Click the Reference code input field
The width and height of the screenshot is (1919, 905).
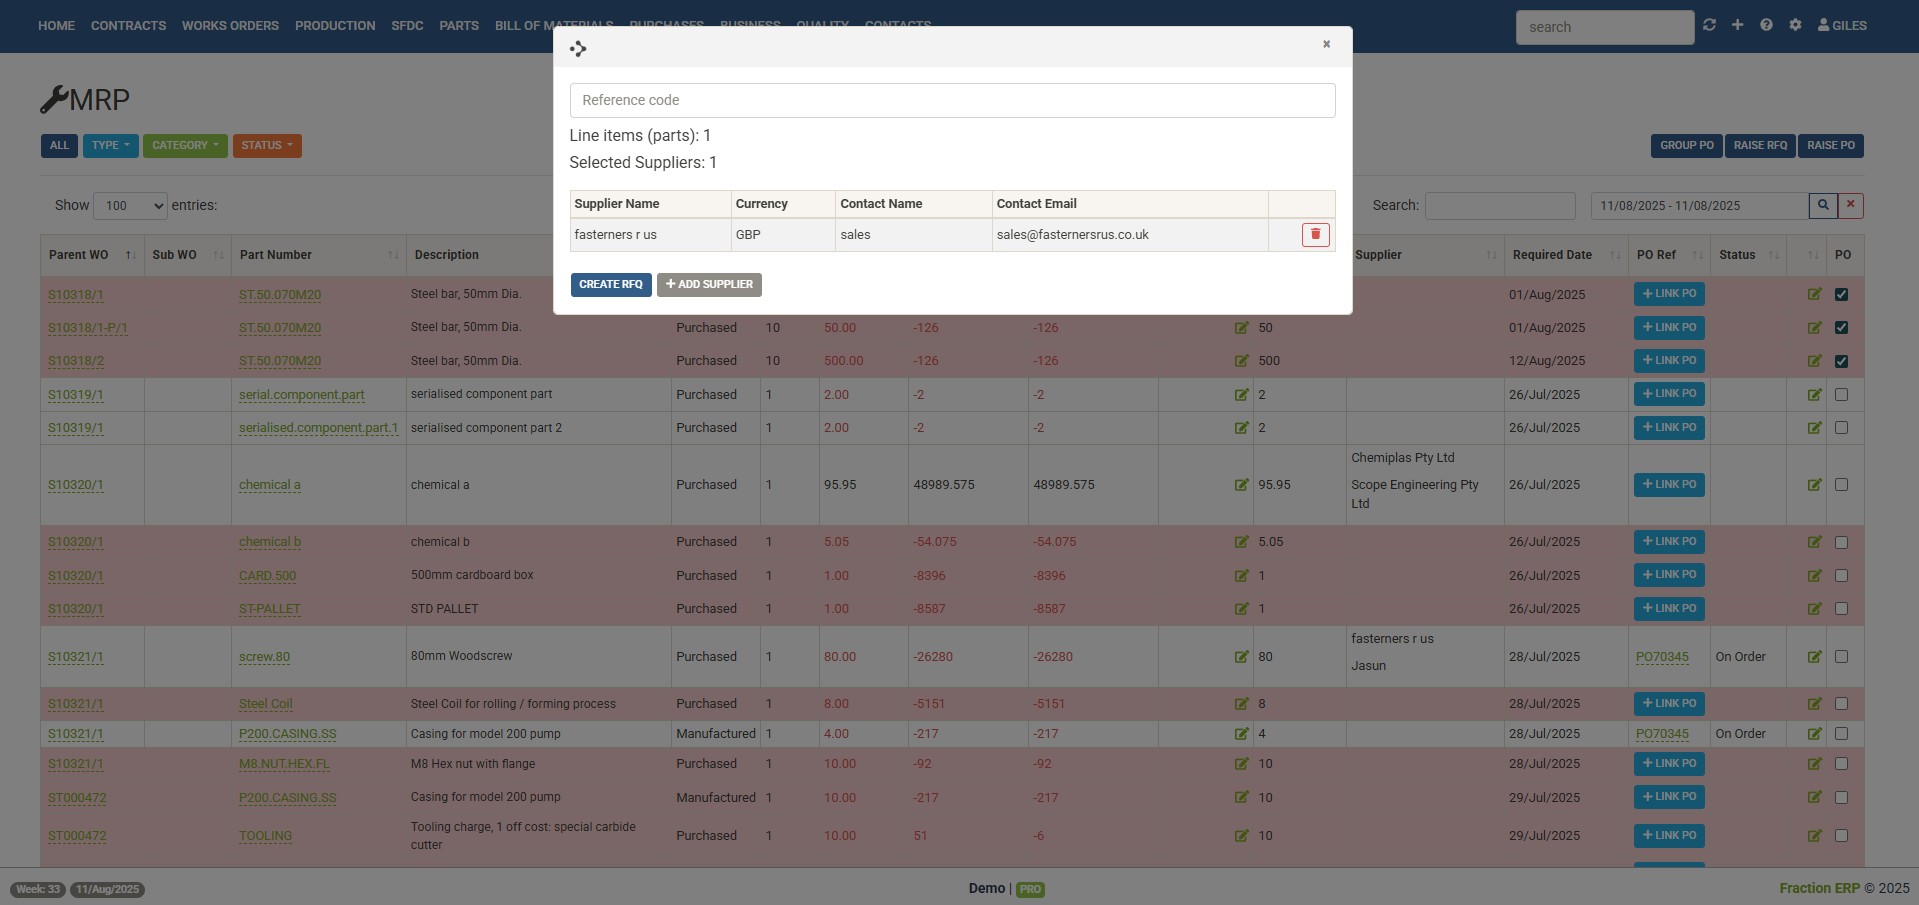coord(951,99)
